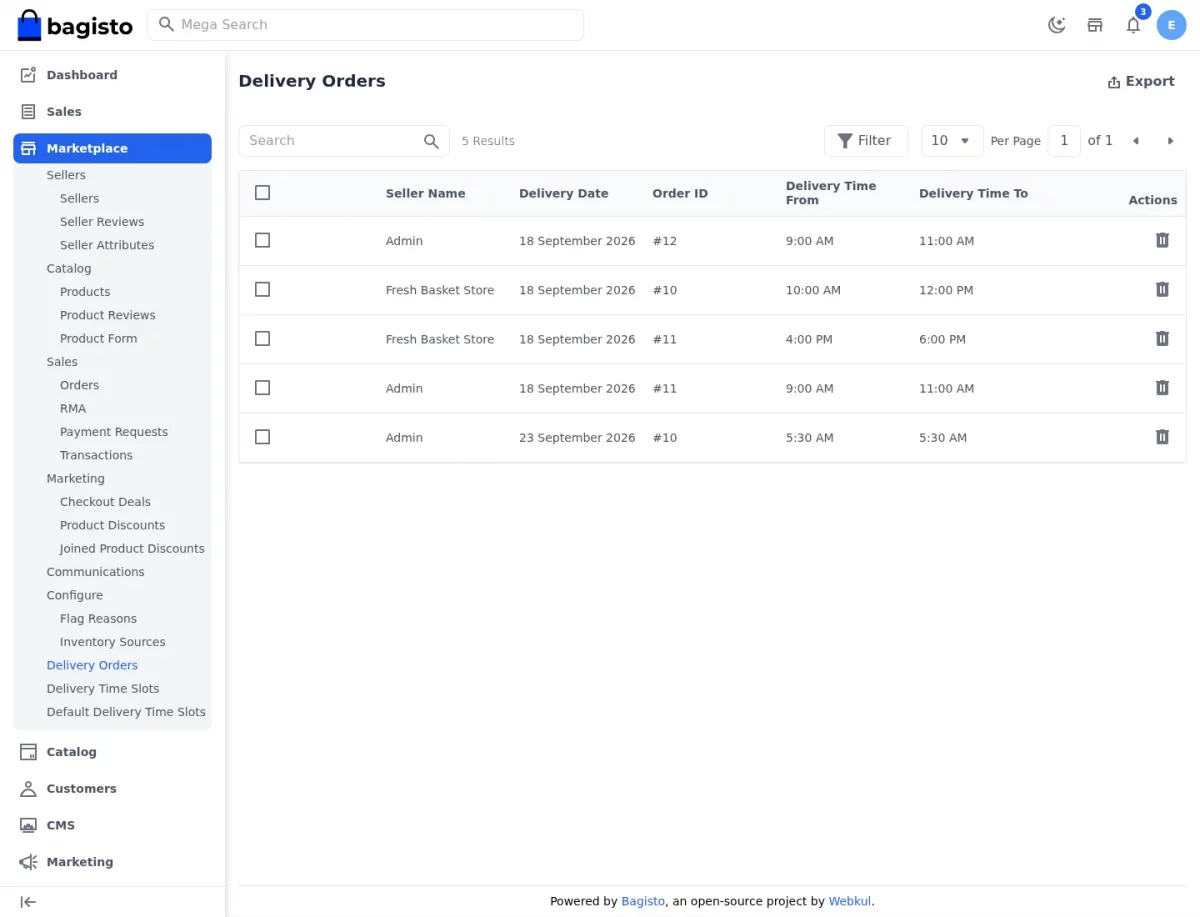1200x917 pixels.
Task: Open Inventory Sources in sidebar
Action: 112,642
